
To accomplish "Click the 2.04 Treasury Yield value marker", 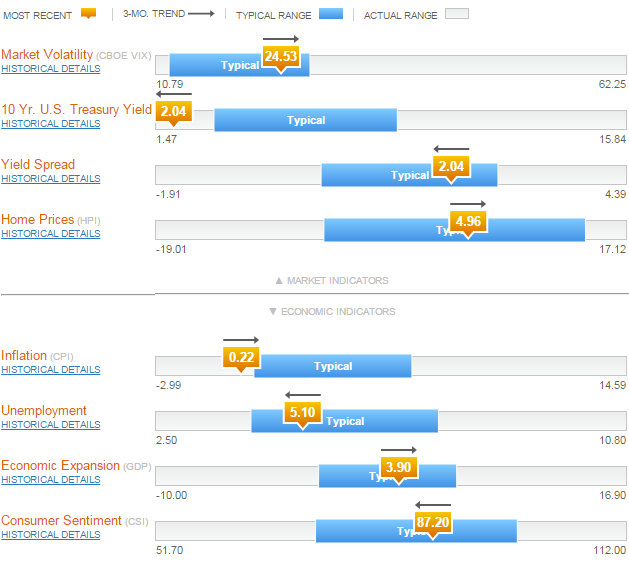I will [x=173, y=111].
